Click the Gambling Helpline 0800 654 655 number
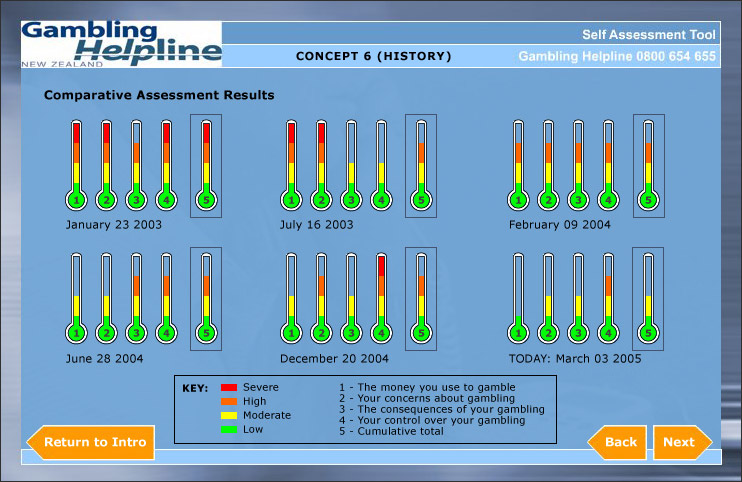The width and height of the screenshot is (742, 482). (x=617, y=57)
